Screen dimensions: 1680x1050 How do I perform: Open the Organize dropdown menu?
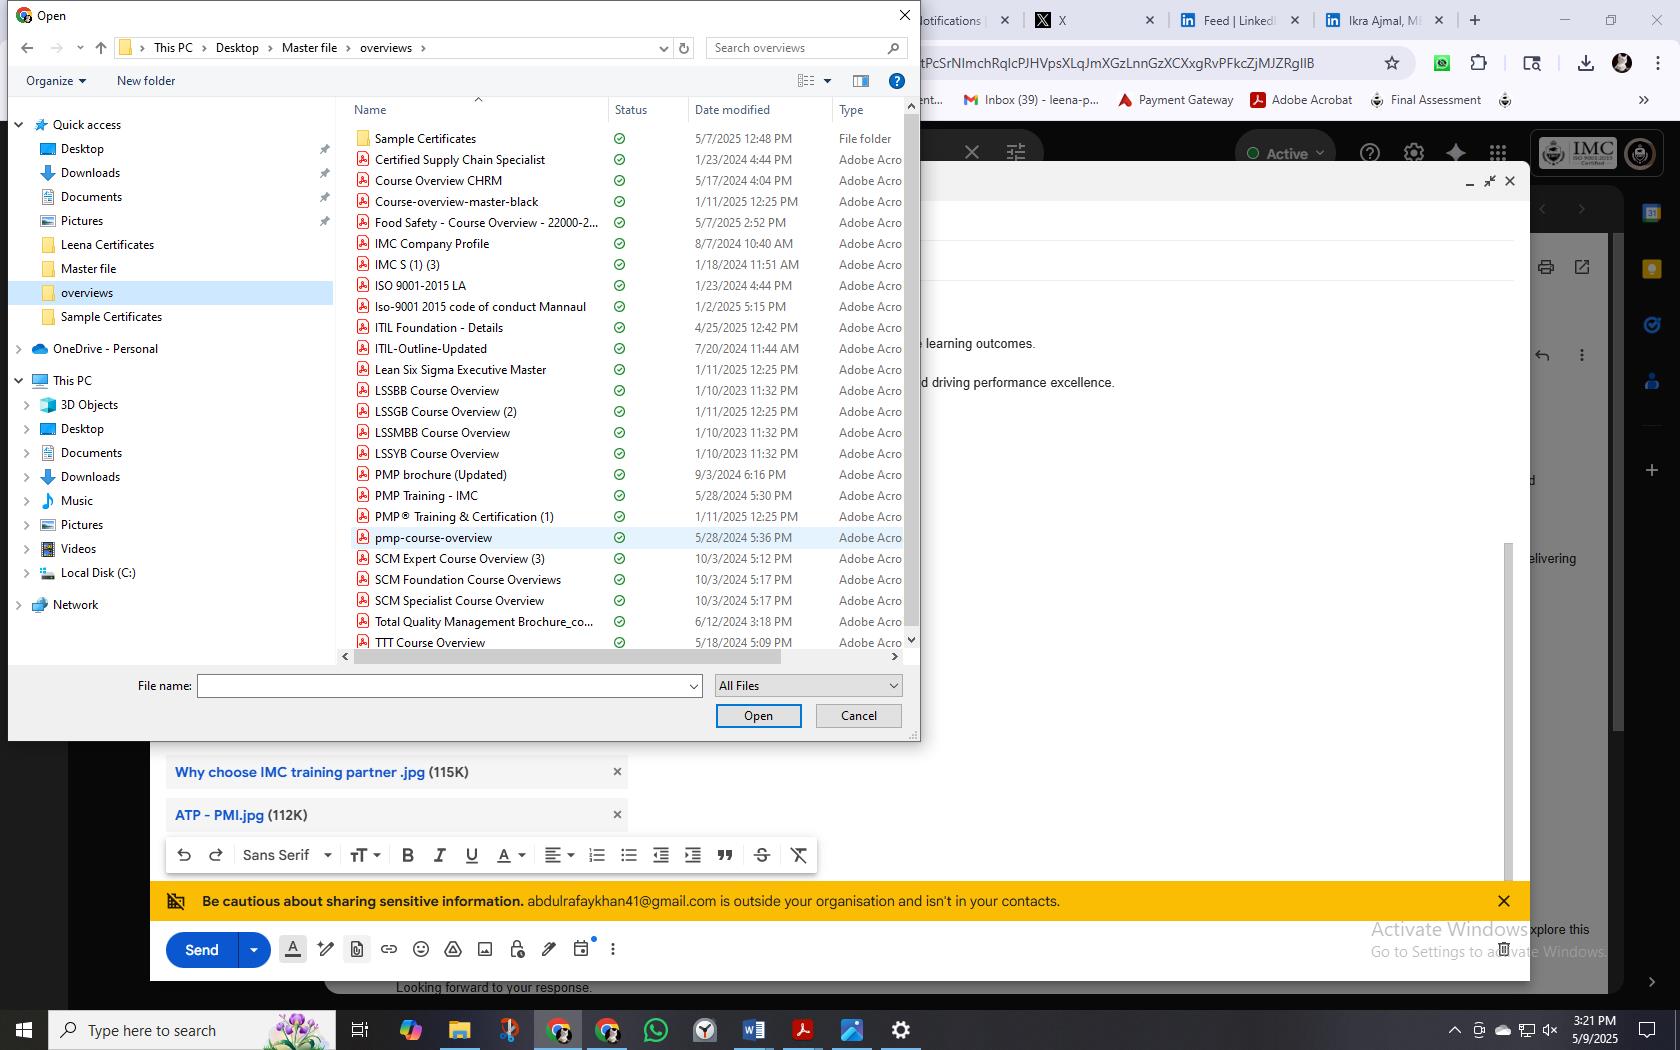(x=56, y=81)
